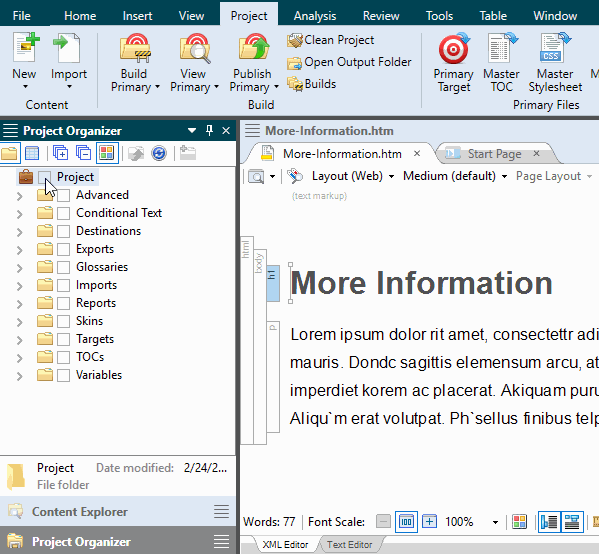This screenshot has height=554, width=599.
Task: Check the Targets folder checkbox
Action: [63, 339]
